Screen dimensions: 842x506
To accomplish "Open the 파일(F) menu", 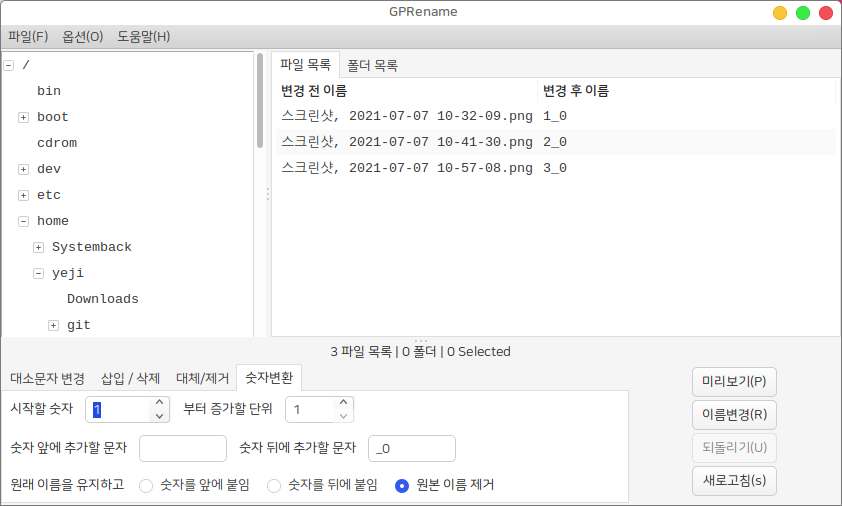I will [x=28, y=37].
